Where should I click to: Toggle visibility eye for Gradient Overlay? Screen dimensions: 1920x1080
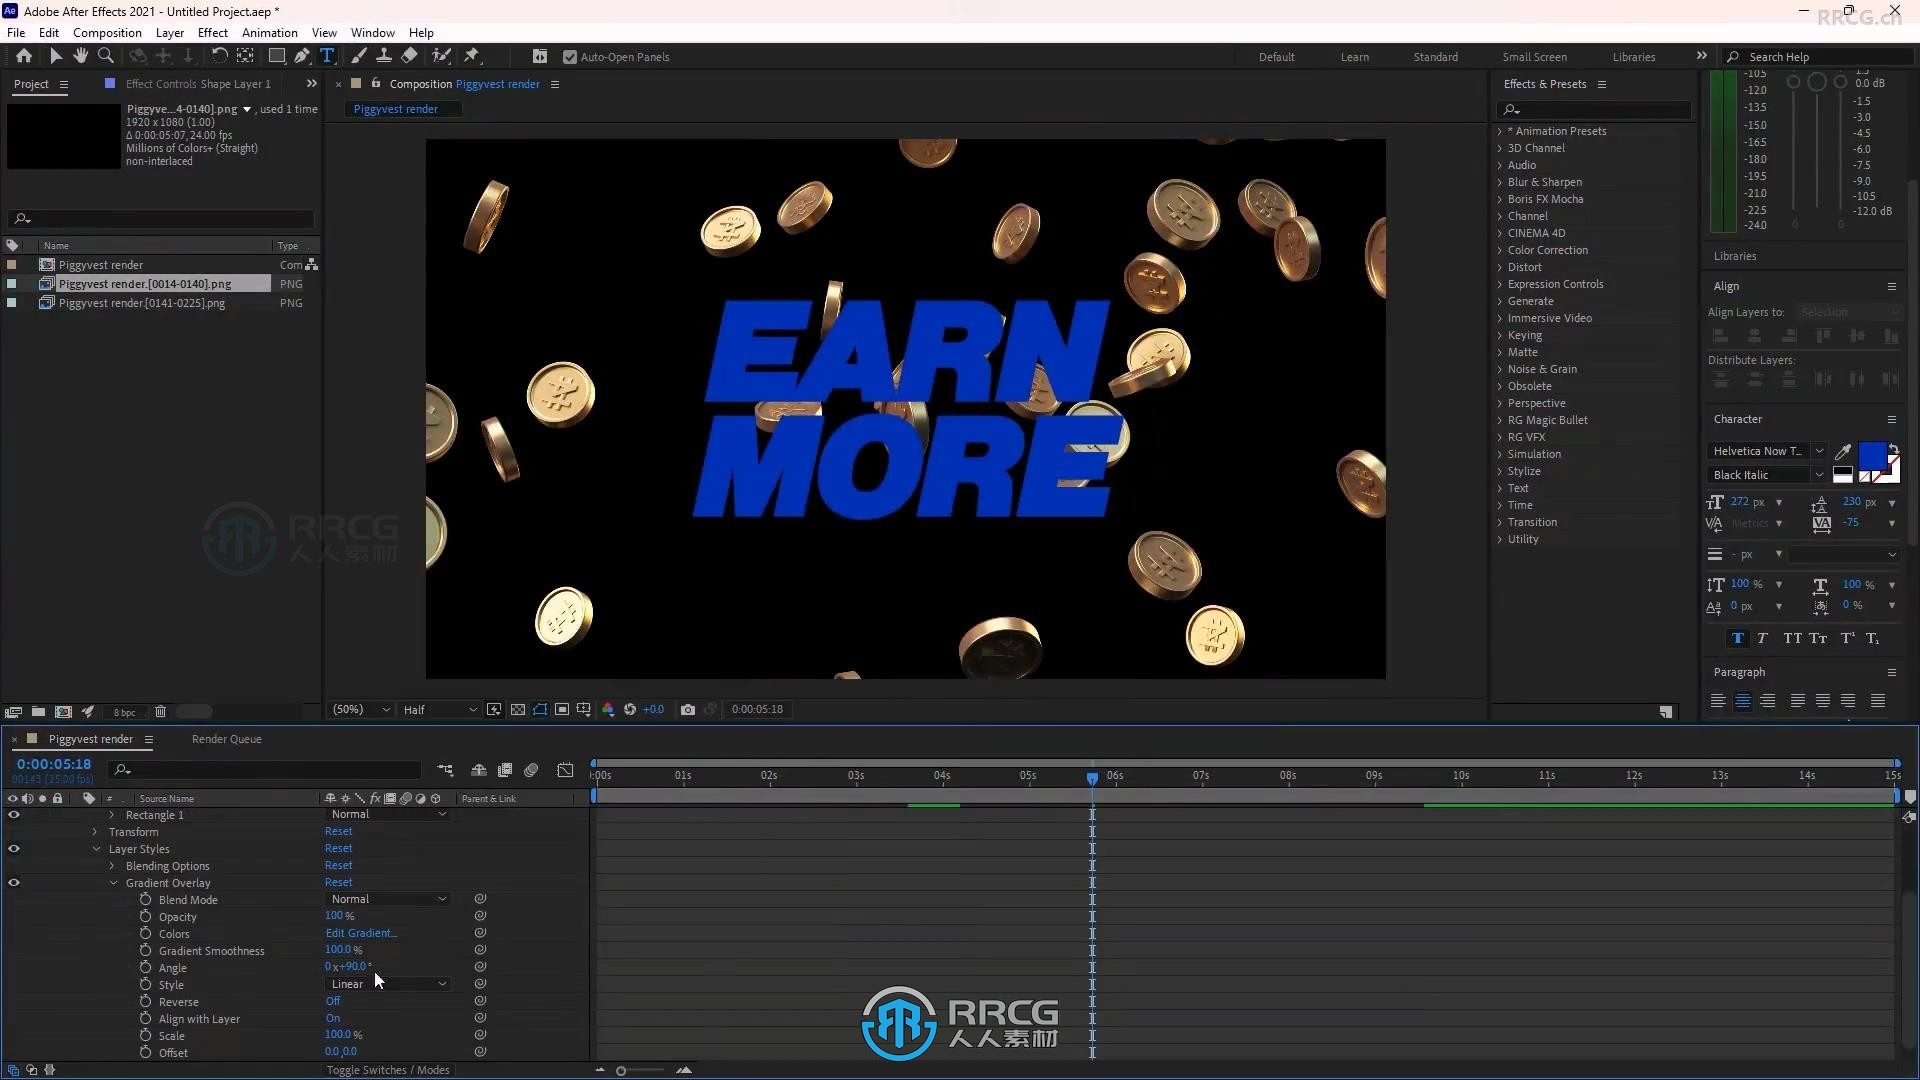click(14, 883)
